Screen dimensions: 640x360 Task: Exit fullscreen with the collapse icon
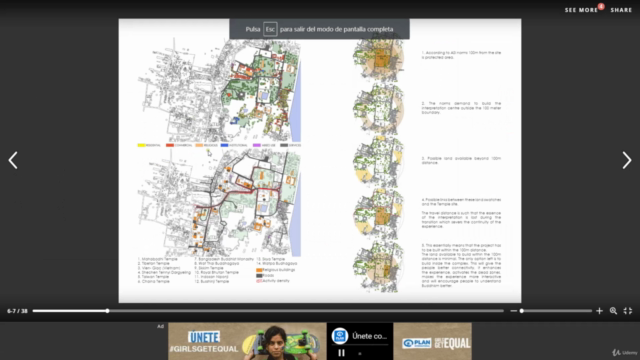tap(628, 311)
